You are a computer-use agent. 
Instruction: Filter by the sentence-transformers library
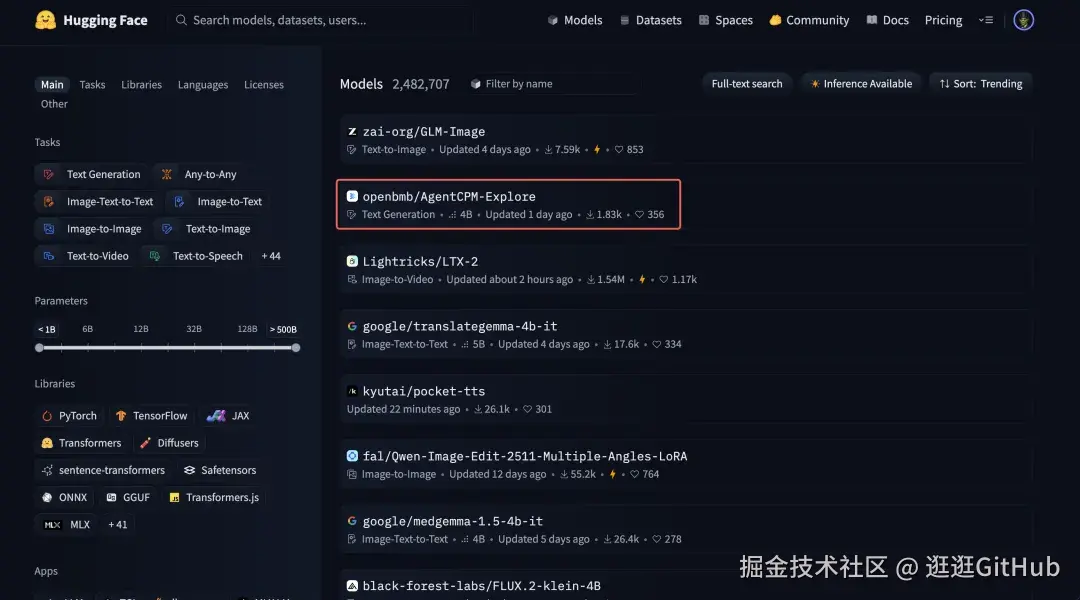[103, 470]
